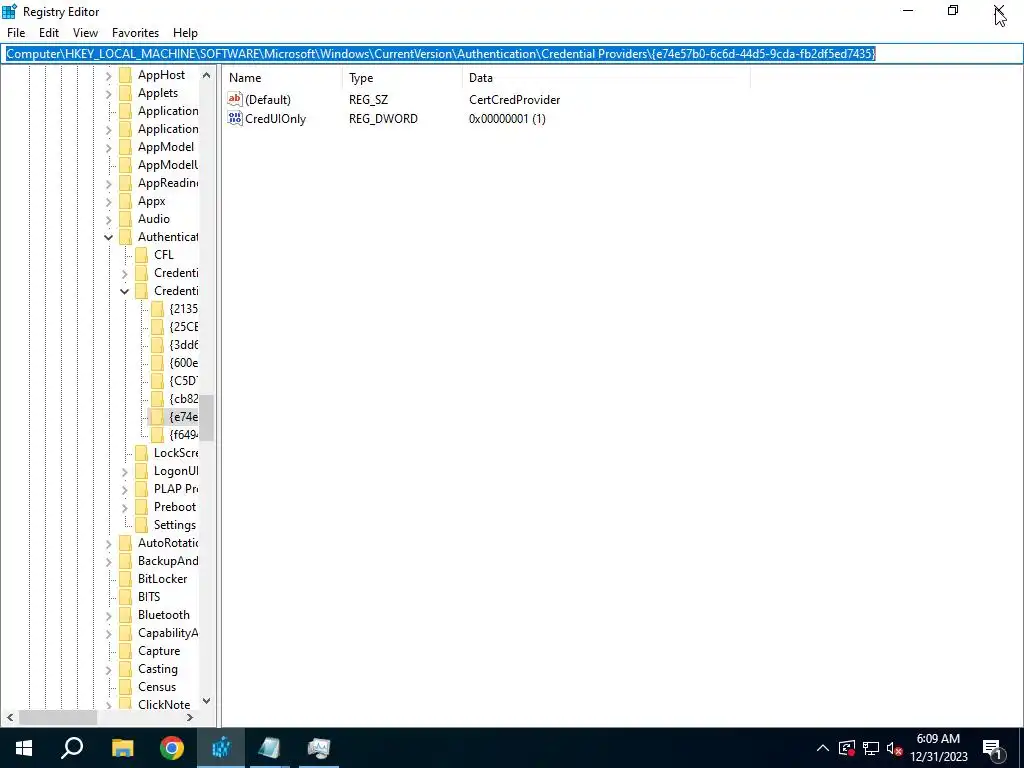Viewport: 1024px width, 768px height.
Task: Expand the Bluetooth key
Action: (x=108, y=615)
